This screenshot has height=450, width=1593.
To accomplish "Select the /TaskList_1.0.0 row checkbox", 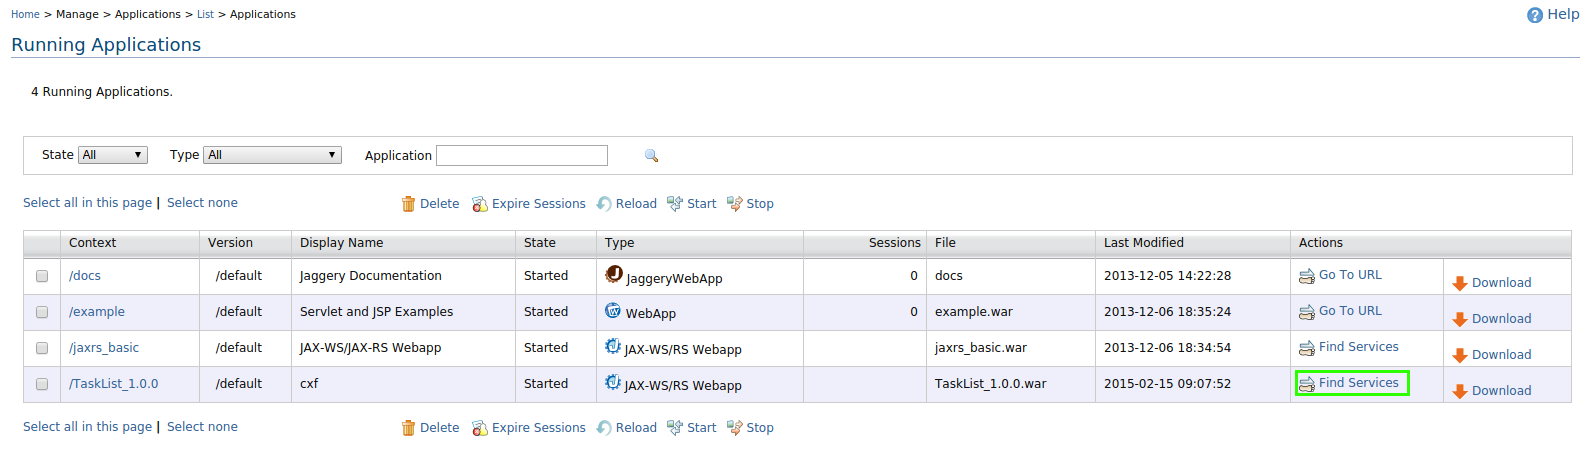I will click(42, 384).
